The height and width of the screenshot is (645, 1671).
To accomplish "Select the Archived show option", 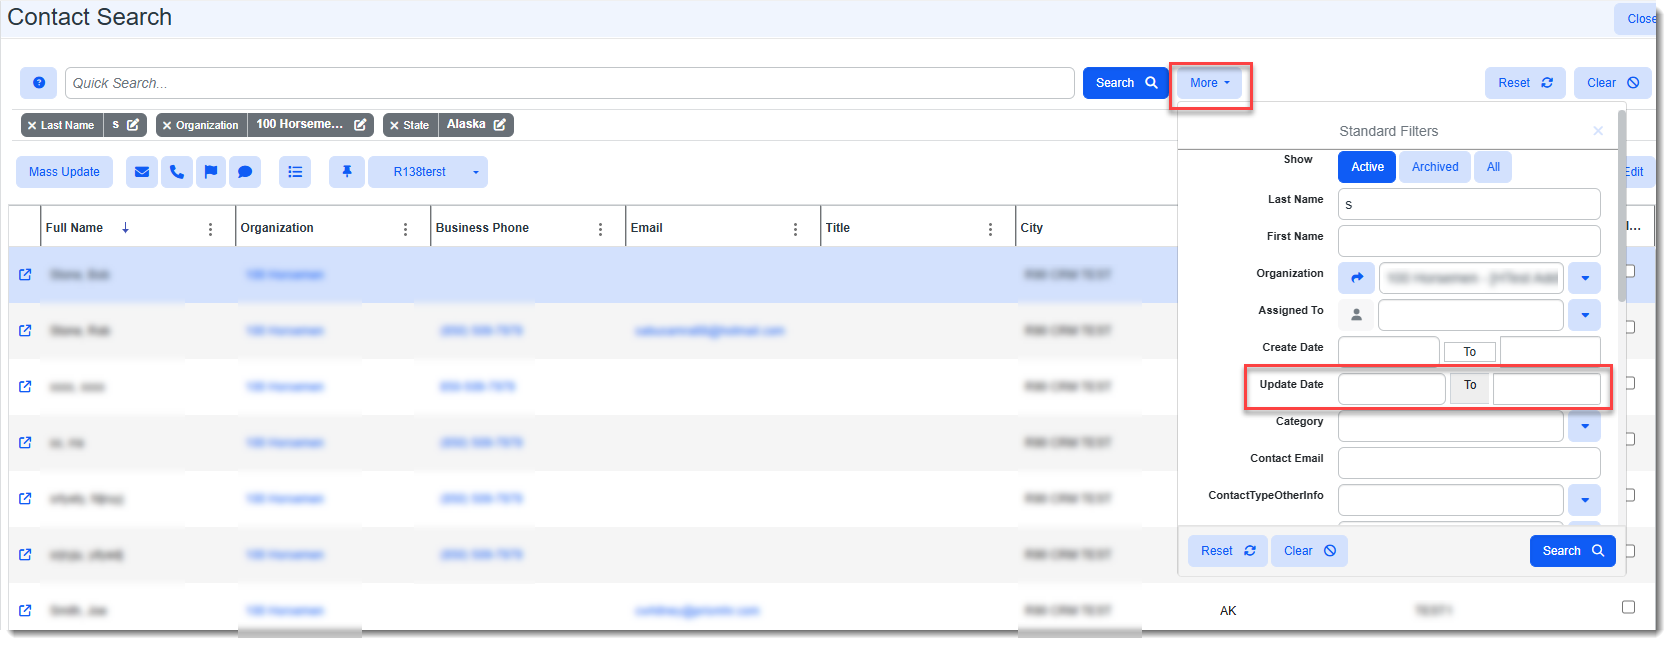I will [1434, 167].
